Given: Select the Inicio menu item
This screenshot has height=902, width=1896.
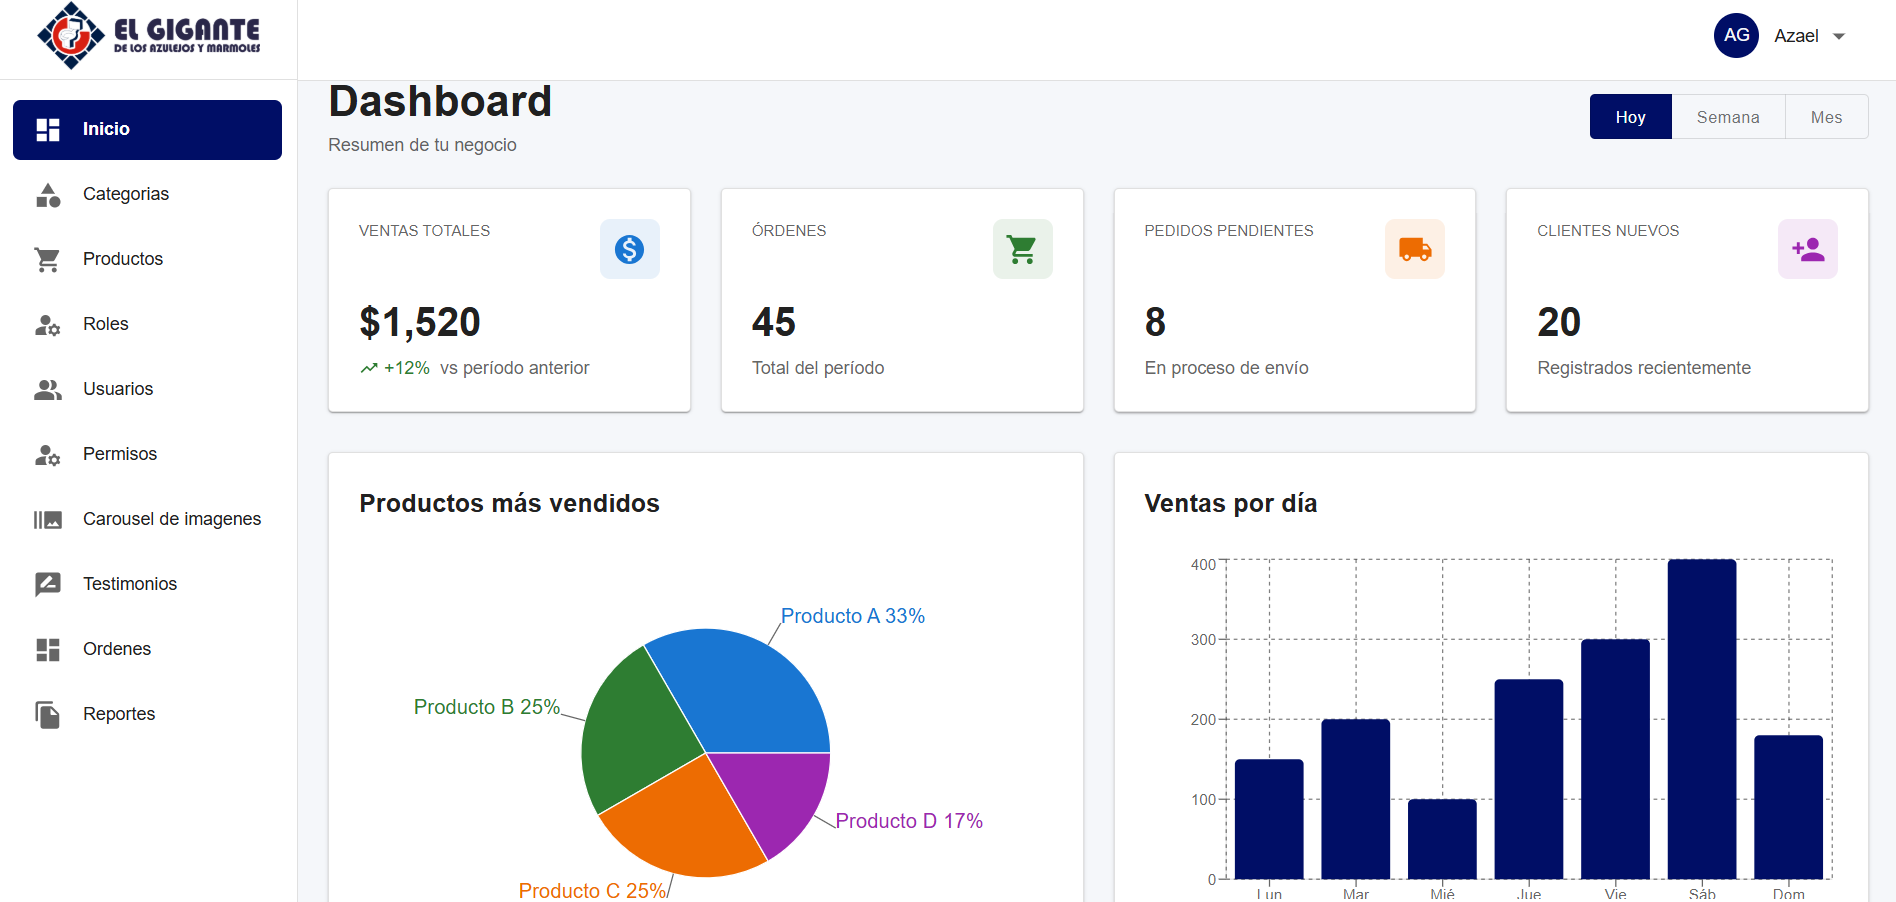Looking at the screenshot, I should point(106,129).
